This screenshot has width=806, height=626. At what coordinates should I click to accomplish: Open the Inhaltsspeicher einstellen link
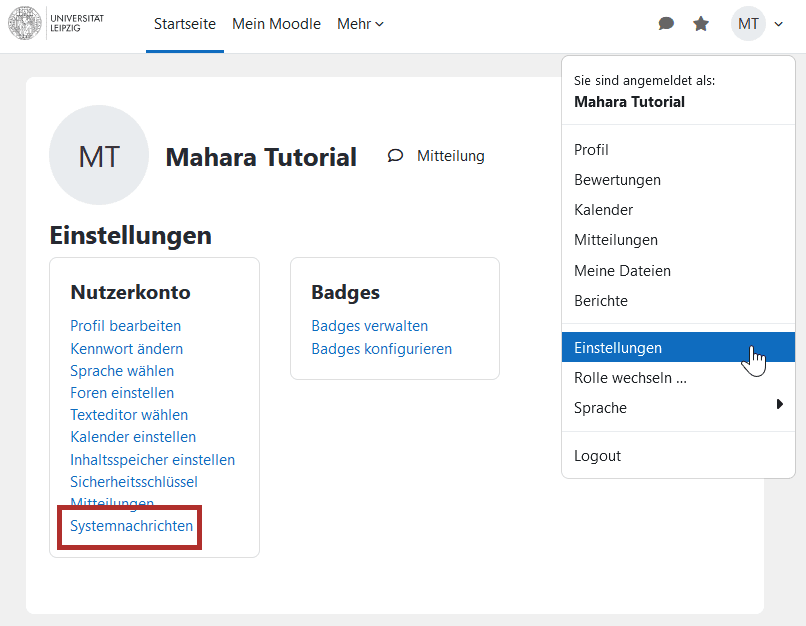pos(153,460)
